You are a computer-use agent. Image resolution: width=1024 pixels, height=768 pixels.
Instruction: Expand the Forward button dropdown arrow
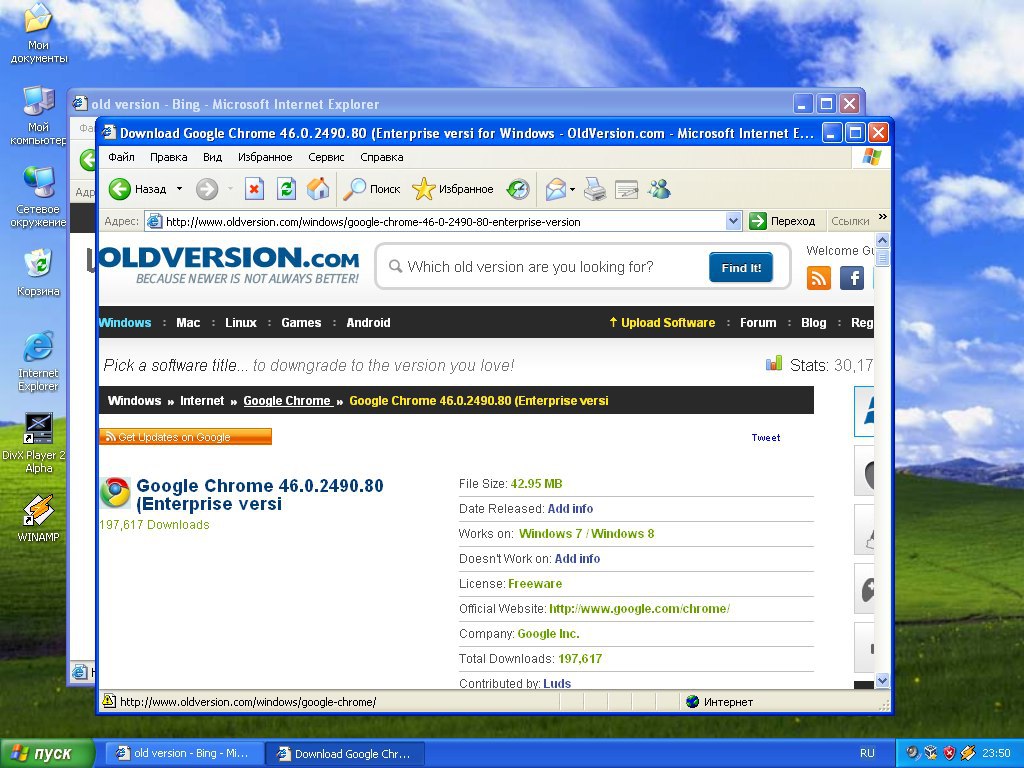[230, 189]
